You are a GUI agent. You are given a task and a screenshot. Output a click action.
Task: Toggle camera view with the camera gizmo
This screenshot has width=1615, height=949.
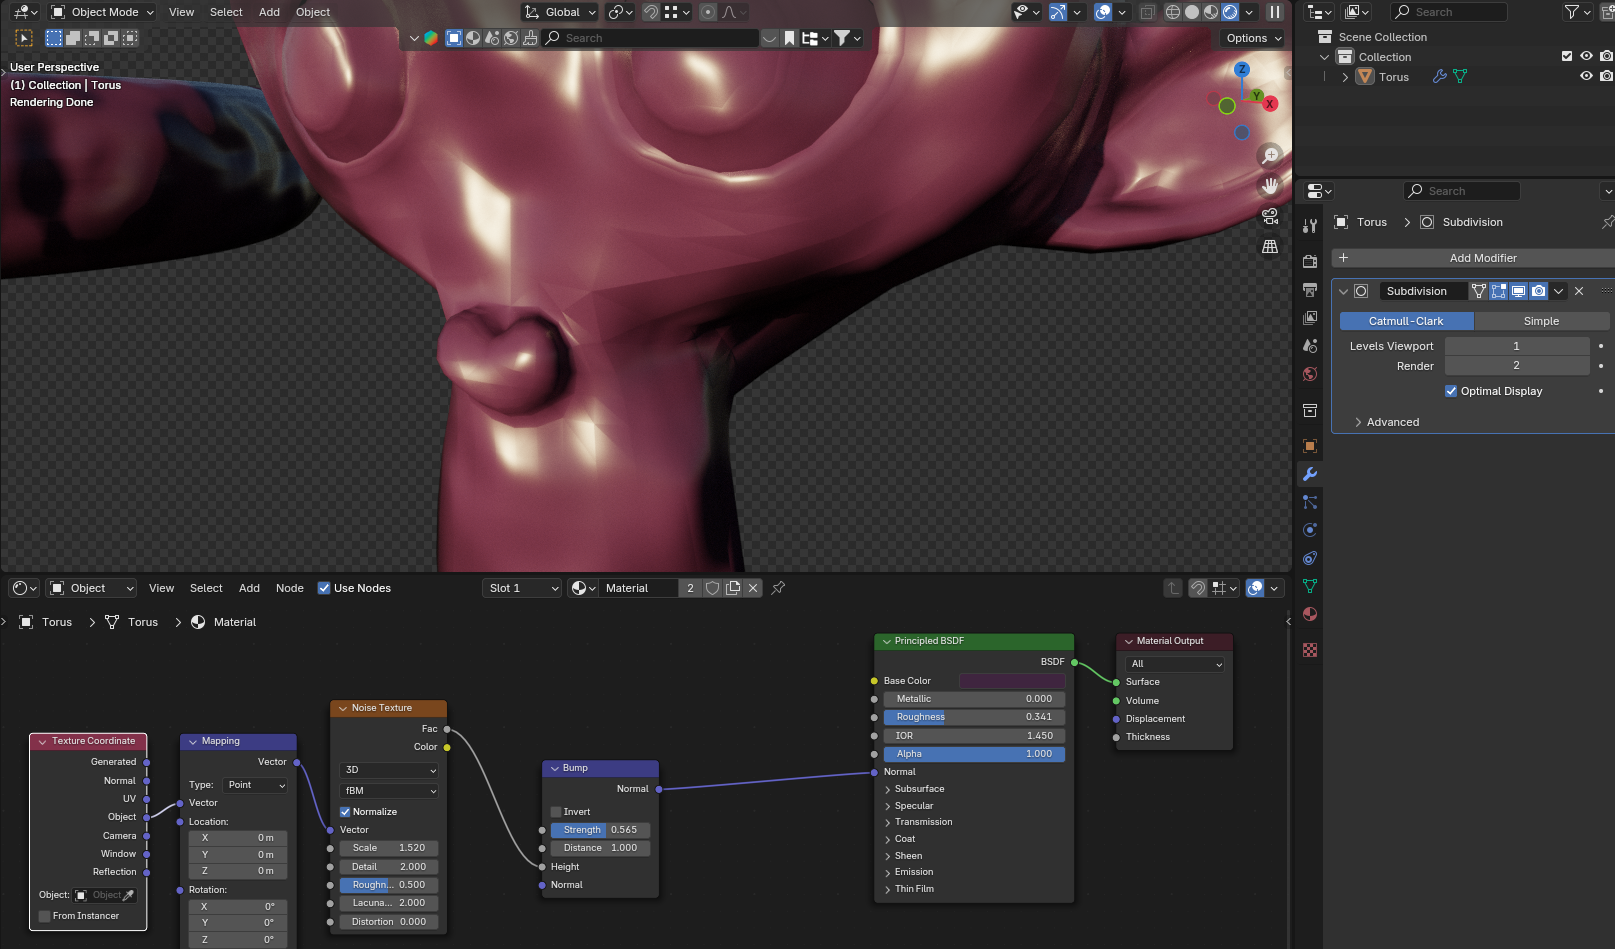[x=1270, y=216]
